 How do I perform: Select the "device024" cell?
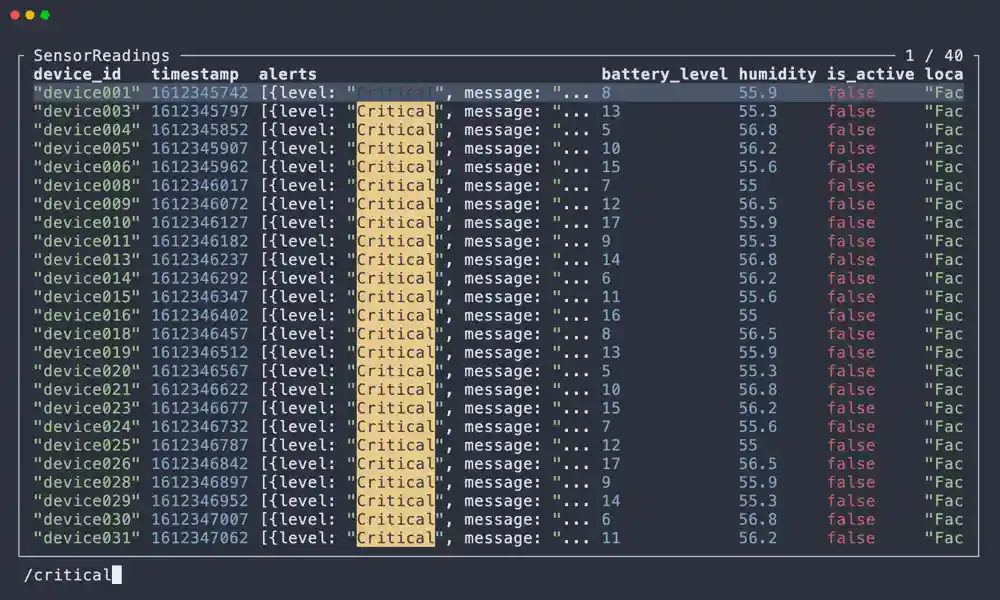click(87, 427)
